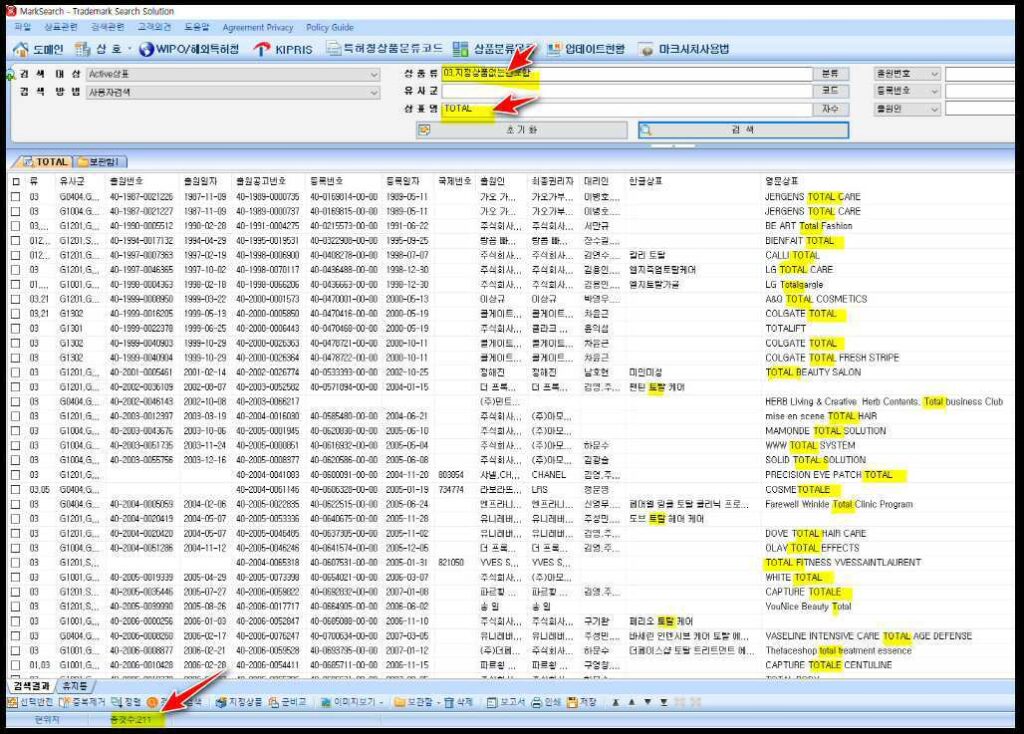Switch to the 보관함 tab beside TOTAL
Image resolution: width=1024 pixels, height=734 pixels.
[x=99, y=161]
